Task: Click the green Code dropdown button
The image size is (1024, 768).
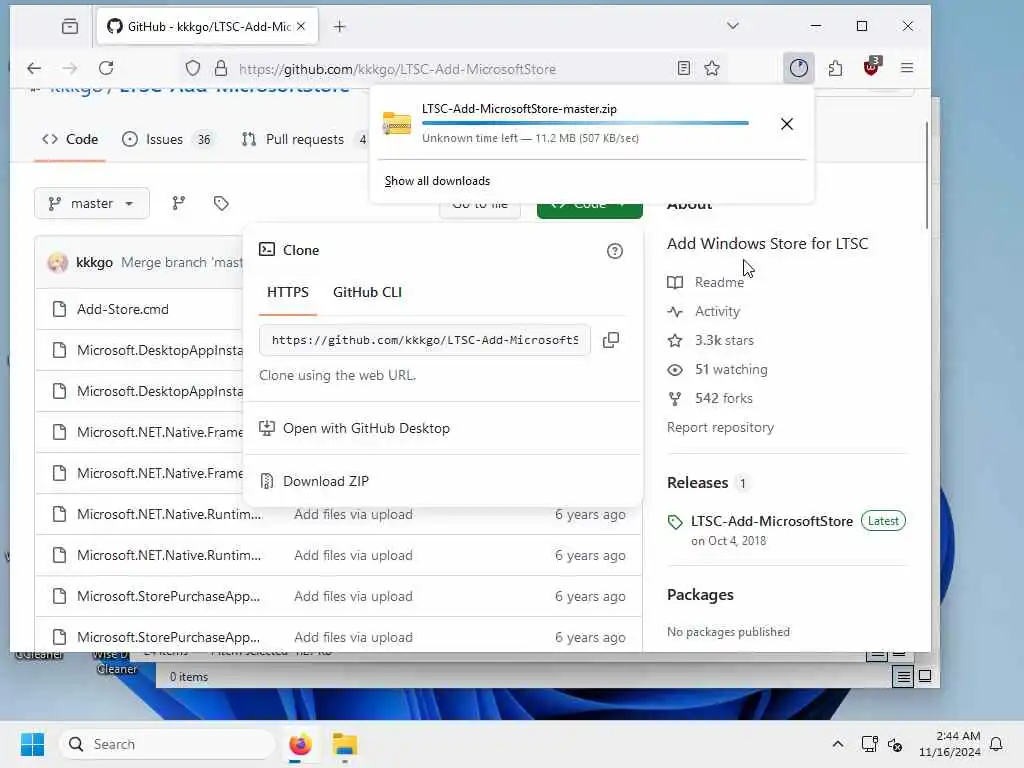Action: [589, 209]
